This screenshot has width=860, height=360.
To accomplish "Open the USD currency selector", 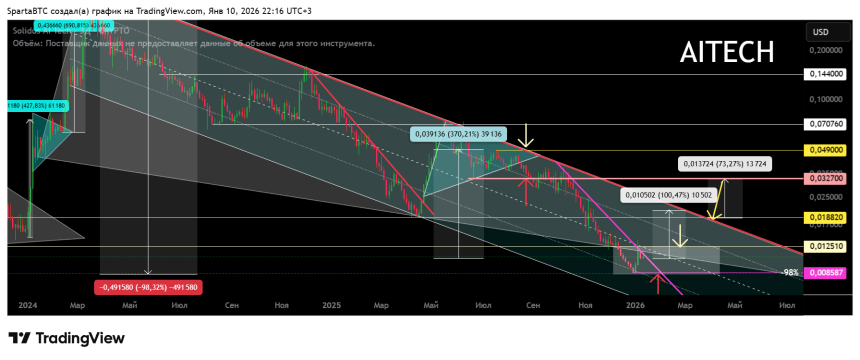I will [x=829, y=32].
